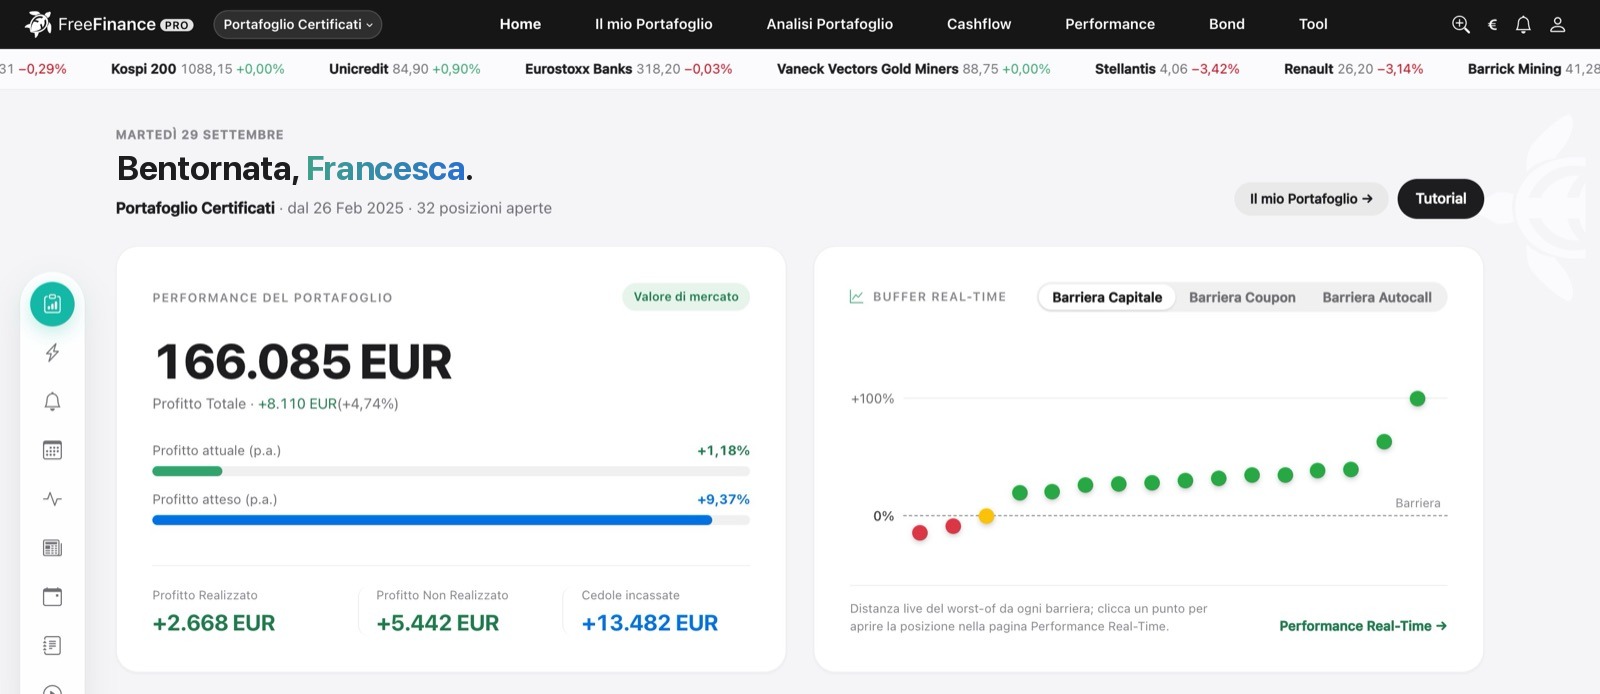Select the green dashboard clipboard icon in sidebar
The height and width of the screenshot is (694, 1600).
(52, 304)
